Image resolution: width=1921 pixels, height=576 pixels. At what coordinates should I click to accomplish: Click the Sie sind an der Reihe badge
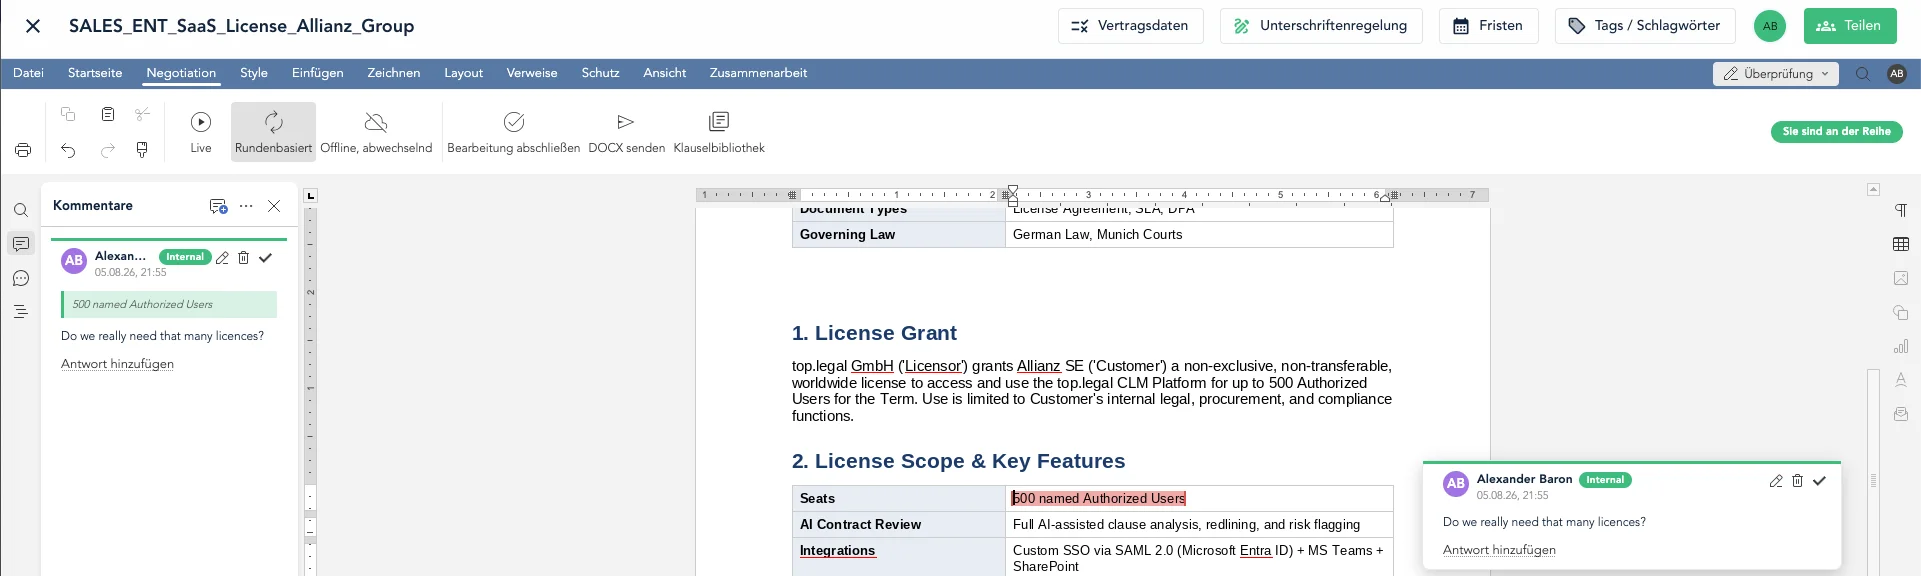click(1836, 131)
